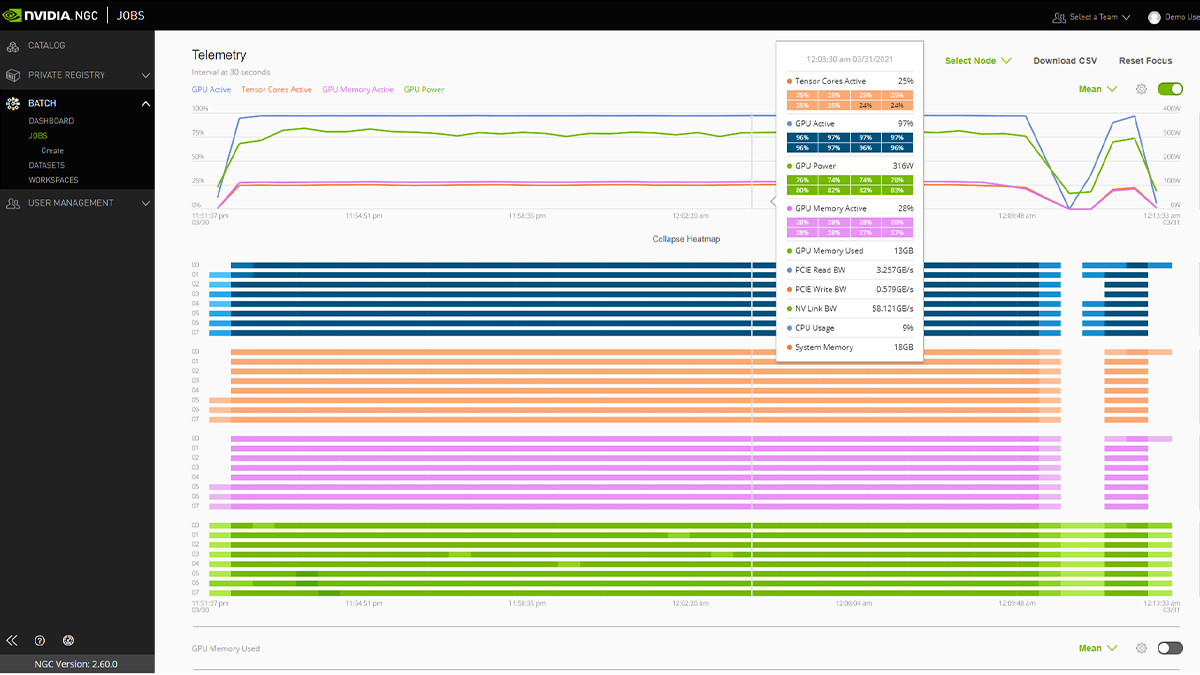The image size is (1200, 675).
Task: Open the Mean dropdown above the telemetry chart
Action: click(1097, 89)
